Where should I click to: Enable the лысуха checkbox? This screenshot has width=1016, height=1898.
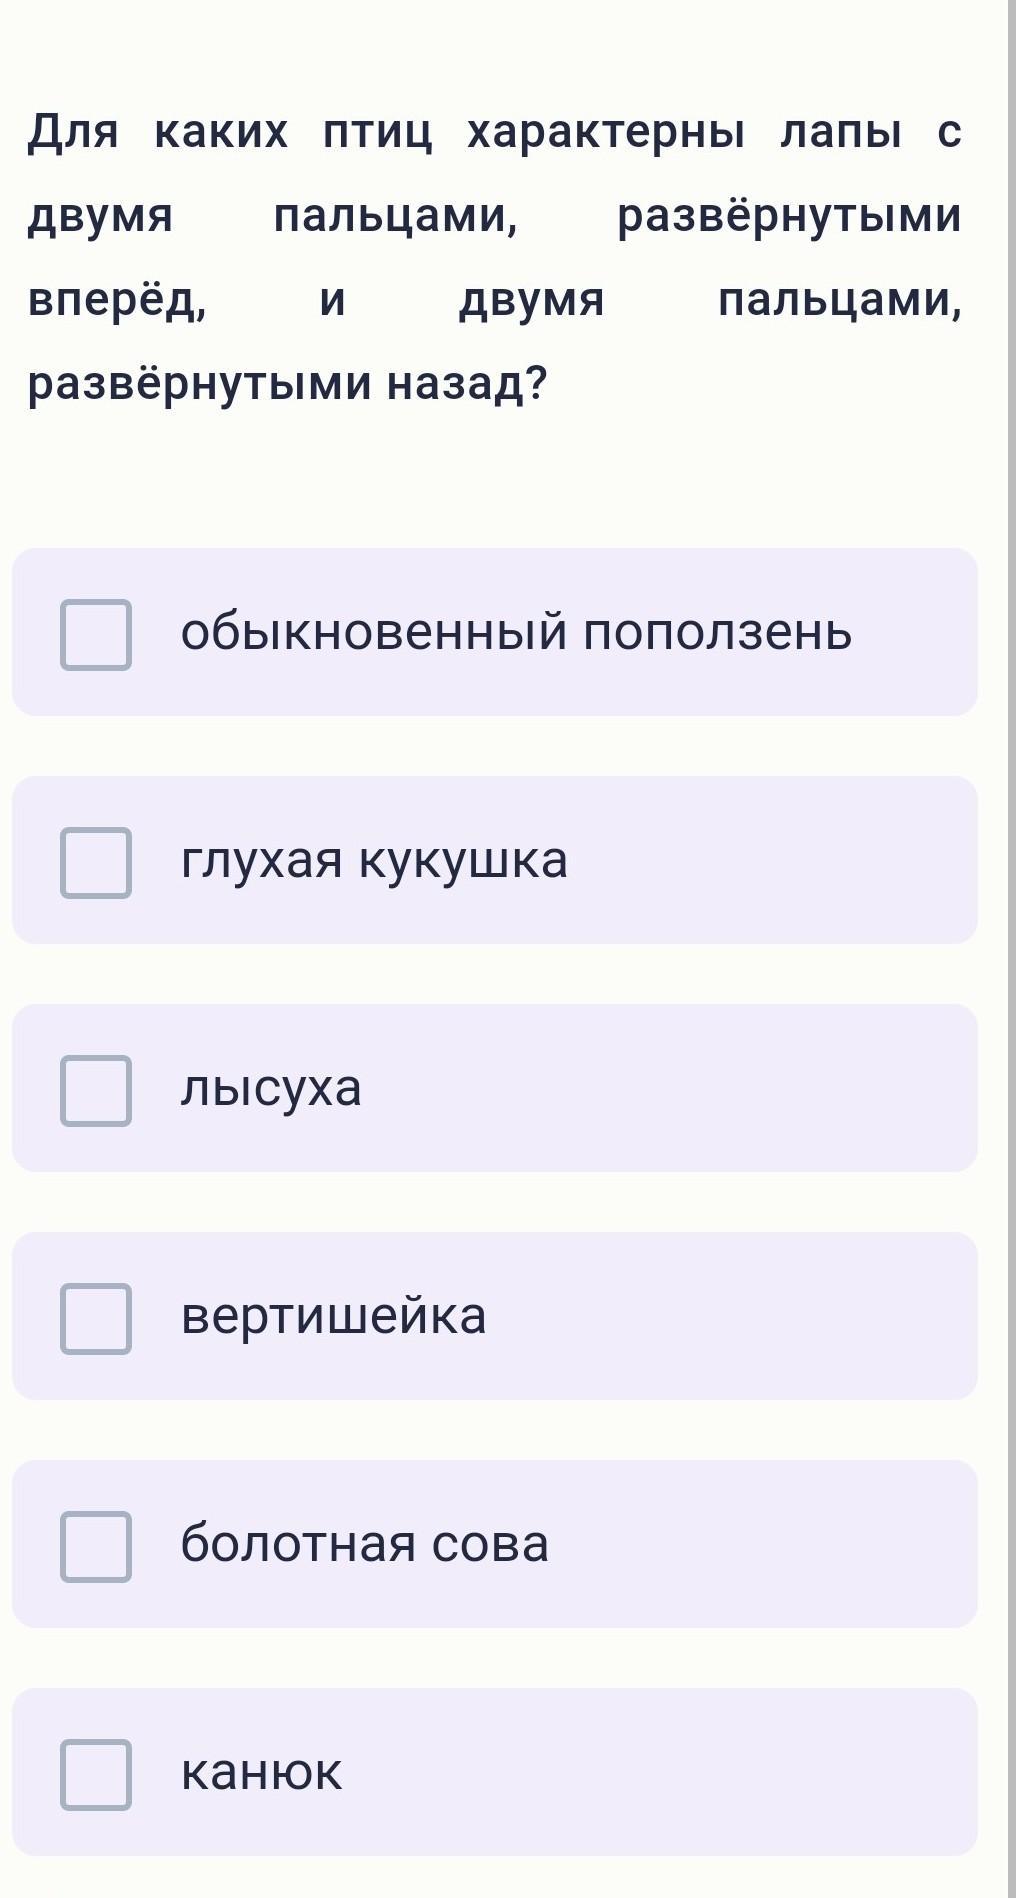coord(96,1090)
